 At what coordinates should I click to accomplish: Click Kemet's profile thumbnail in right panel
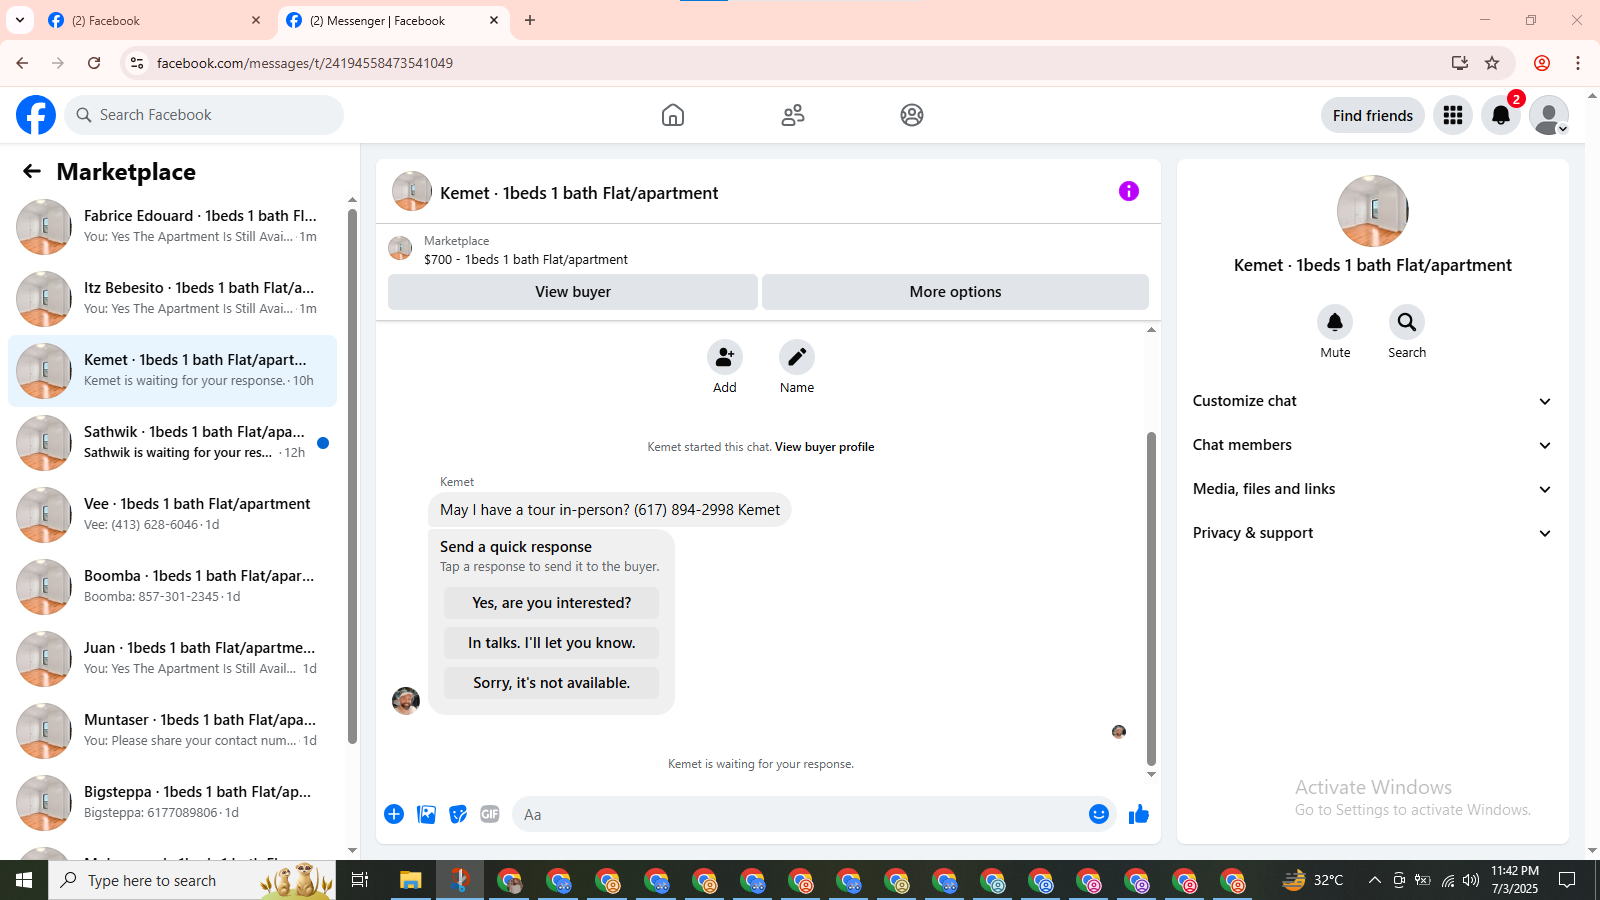tap(1373, 211)
